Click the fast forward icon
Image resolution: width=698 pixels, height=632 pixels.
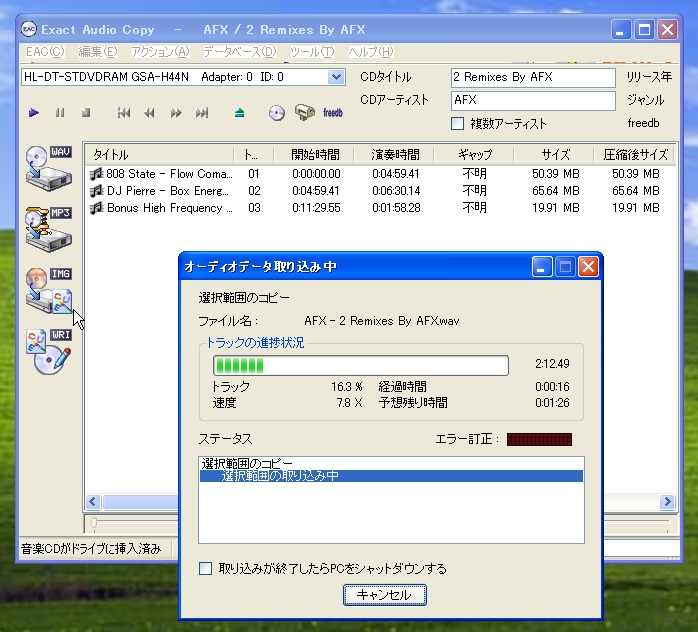tap(176, 113)
